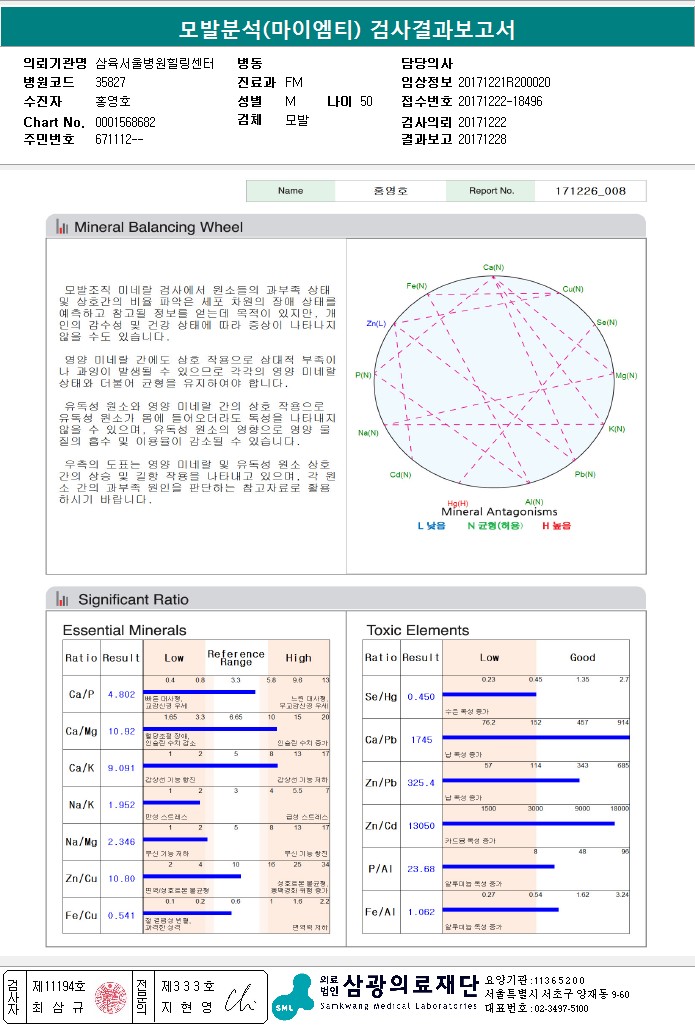Click the specialist number 제333호

(x=188, y=986)
